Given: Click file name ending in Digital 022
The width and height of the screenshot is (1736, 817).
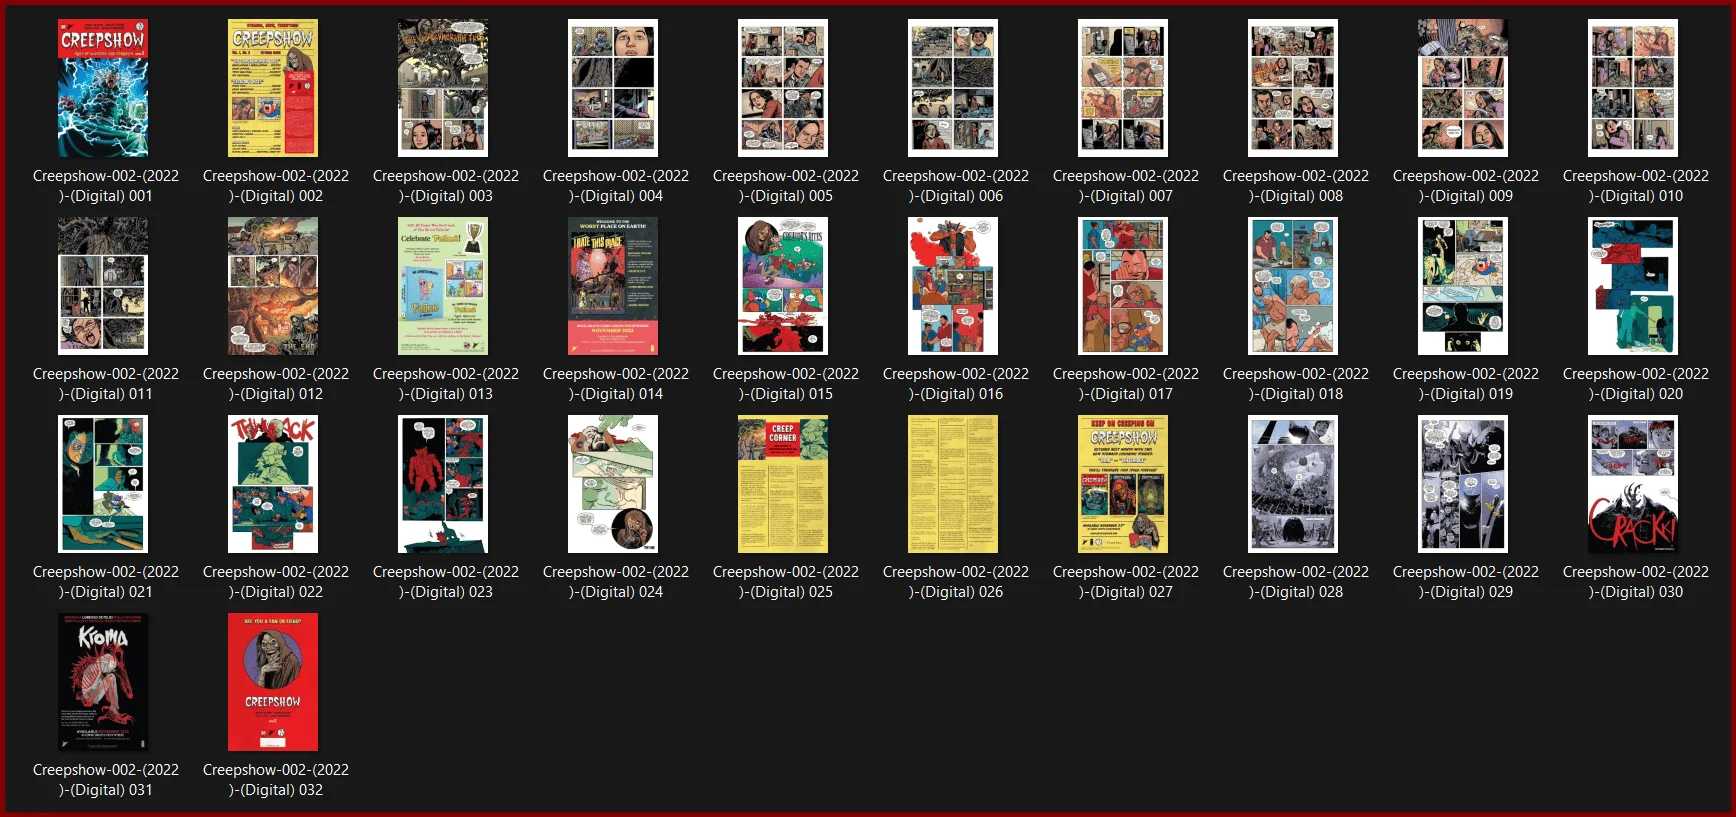Looking at the screenshot, I should click(x=276, y=582).
